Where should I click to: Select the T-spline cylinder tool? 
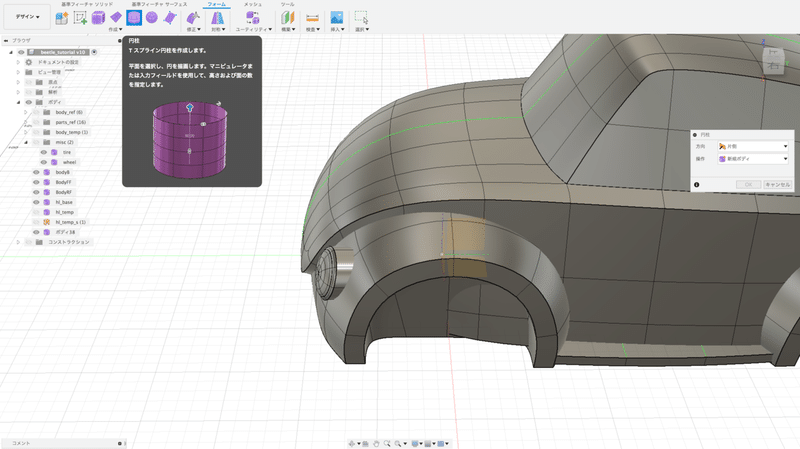[132, 17]
